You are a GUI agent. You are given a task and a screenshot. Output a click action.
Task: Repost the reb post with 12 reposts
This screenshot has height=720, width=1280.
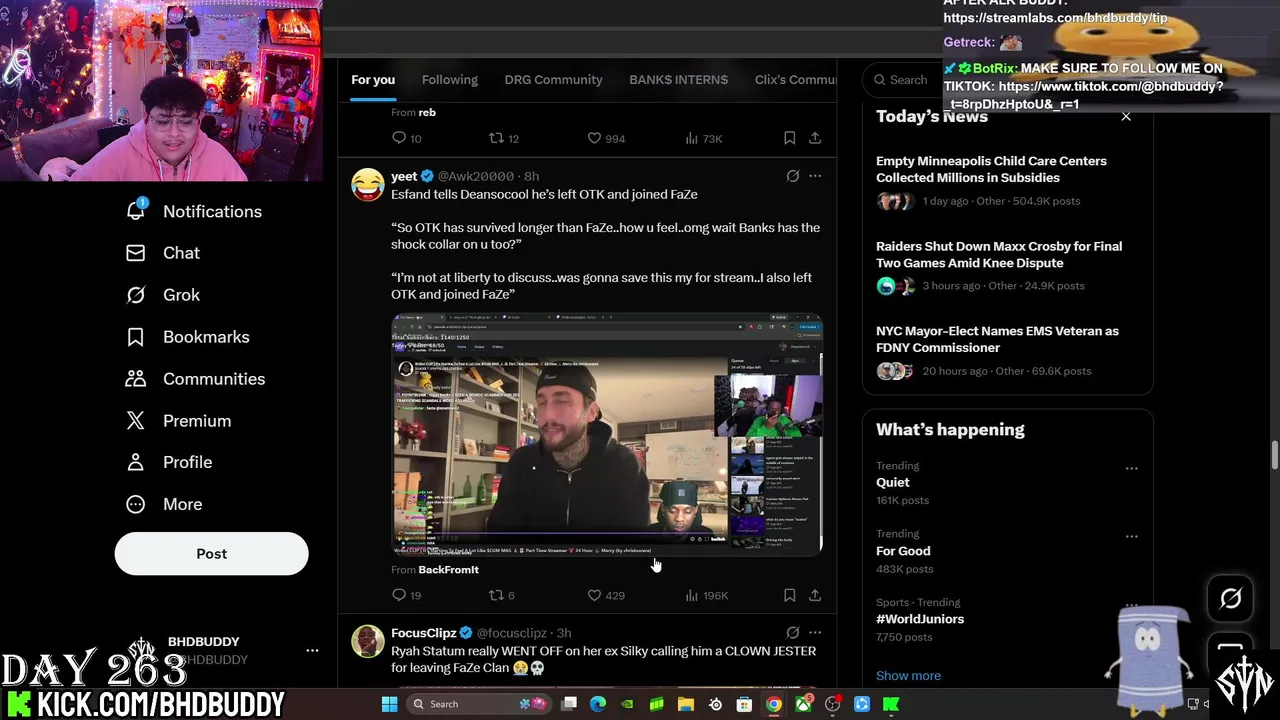(x=495, y=138)
